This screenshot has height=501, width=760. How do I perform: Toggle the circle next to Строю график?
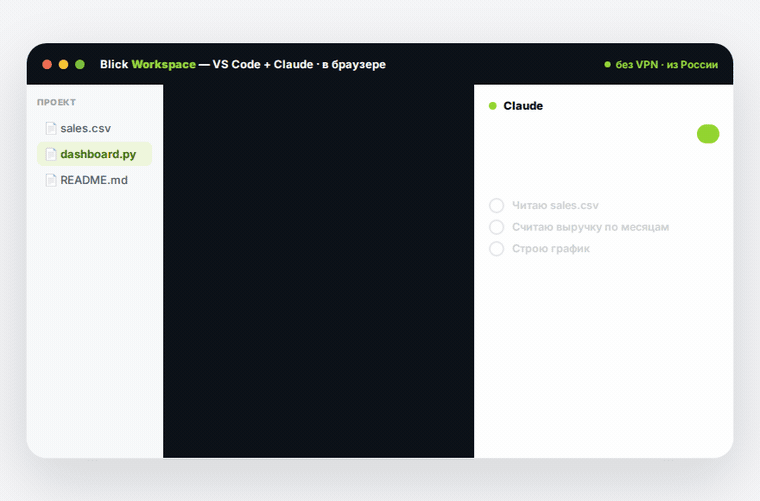(496, 249)
